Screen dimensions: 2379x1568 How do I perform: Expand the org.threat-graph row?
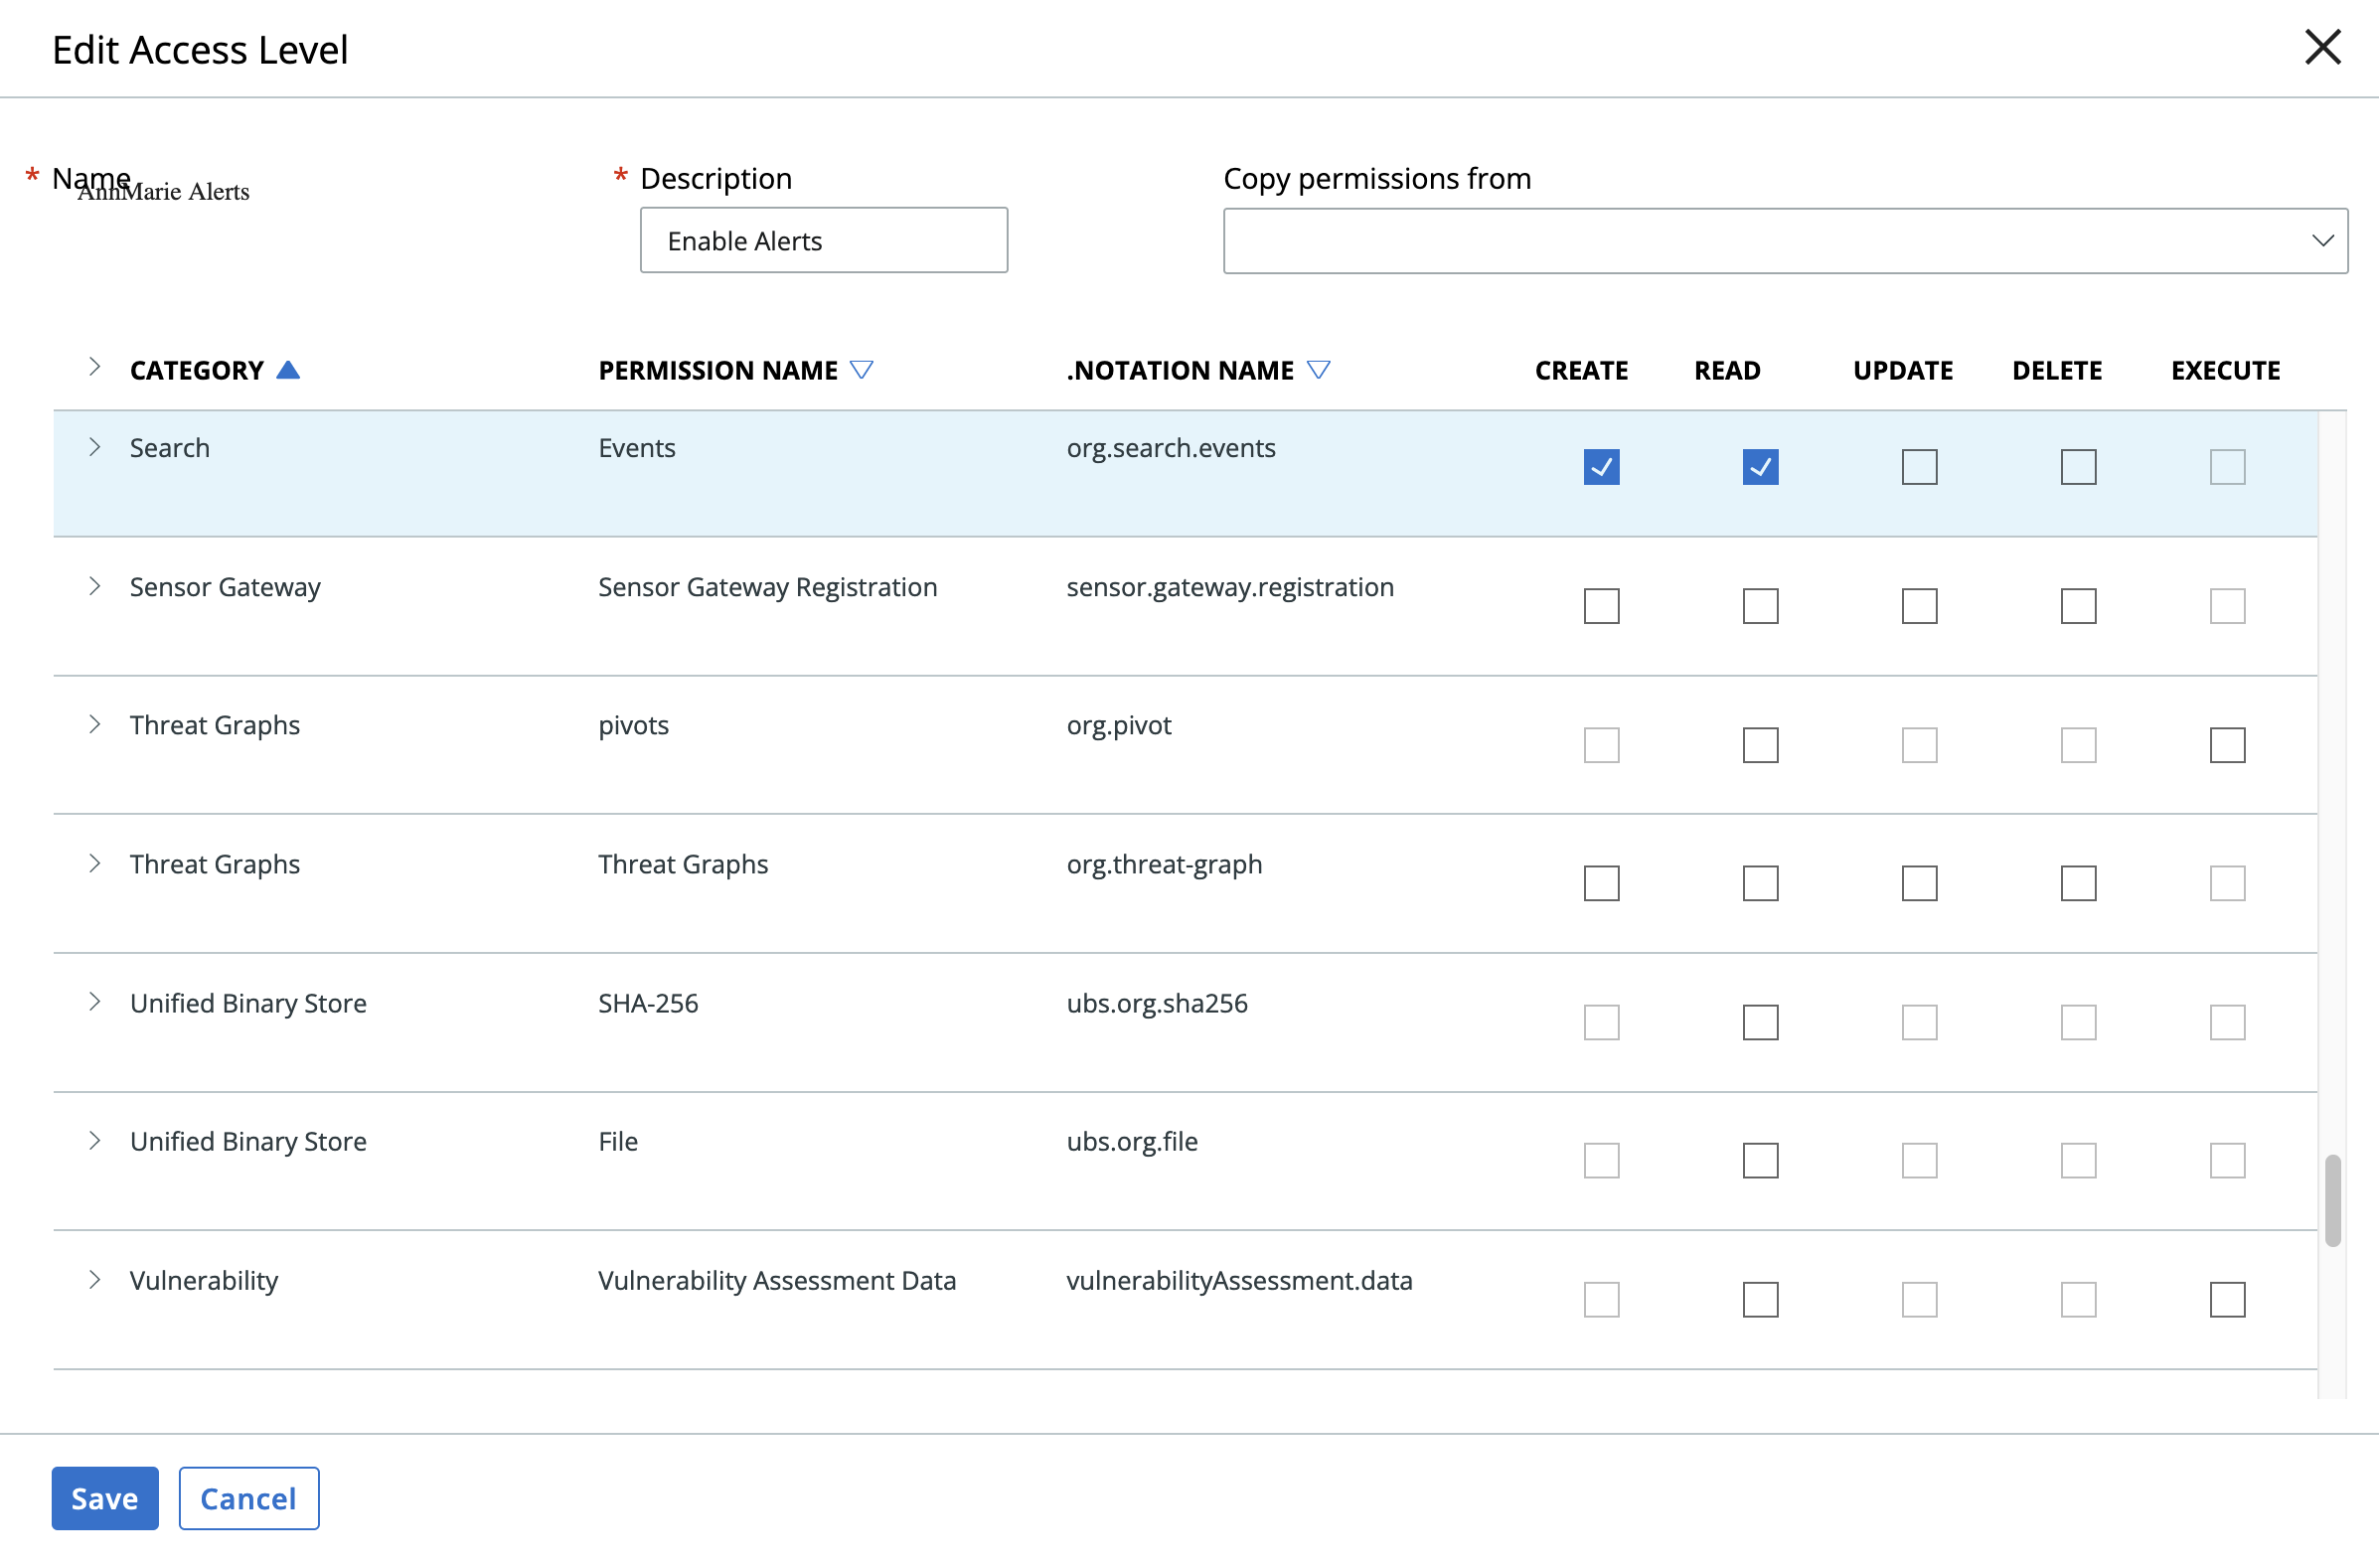pyautogui.click(x=94, y=863)
